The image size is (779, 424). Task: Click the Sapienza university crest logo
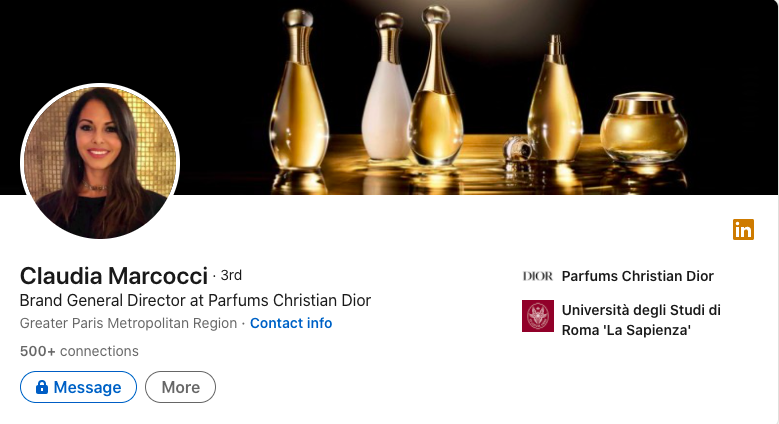538,316
